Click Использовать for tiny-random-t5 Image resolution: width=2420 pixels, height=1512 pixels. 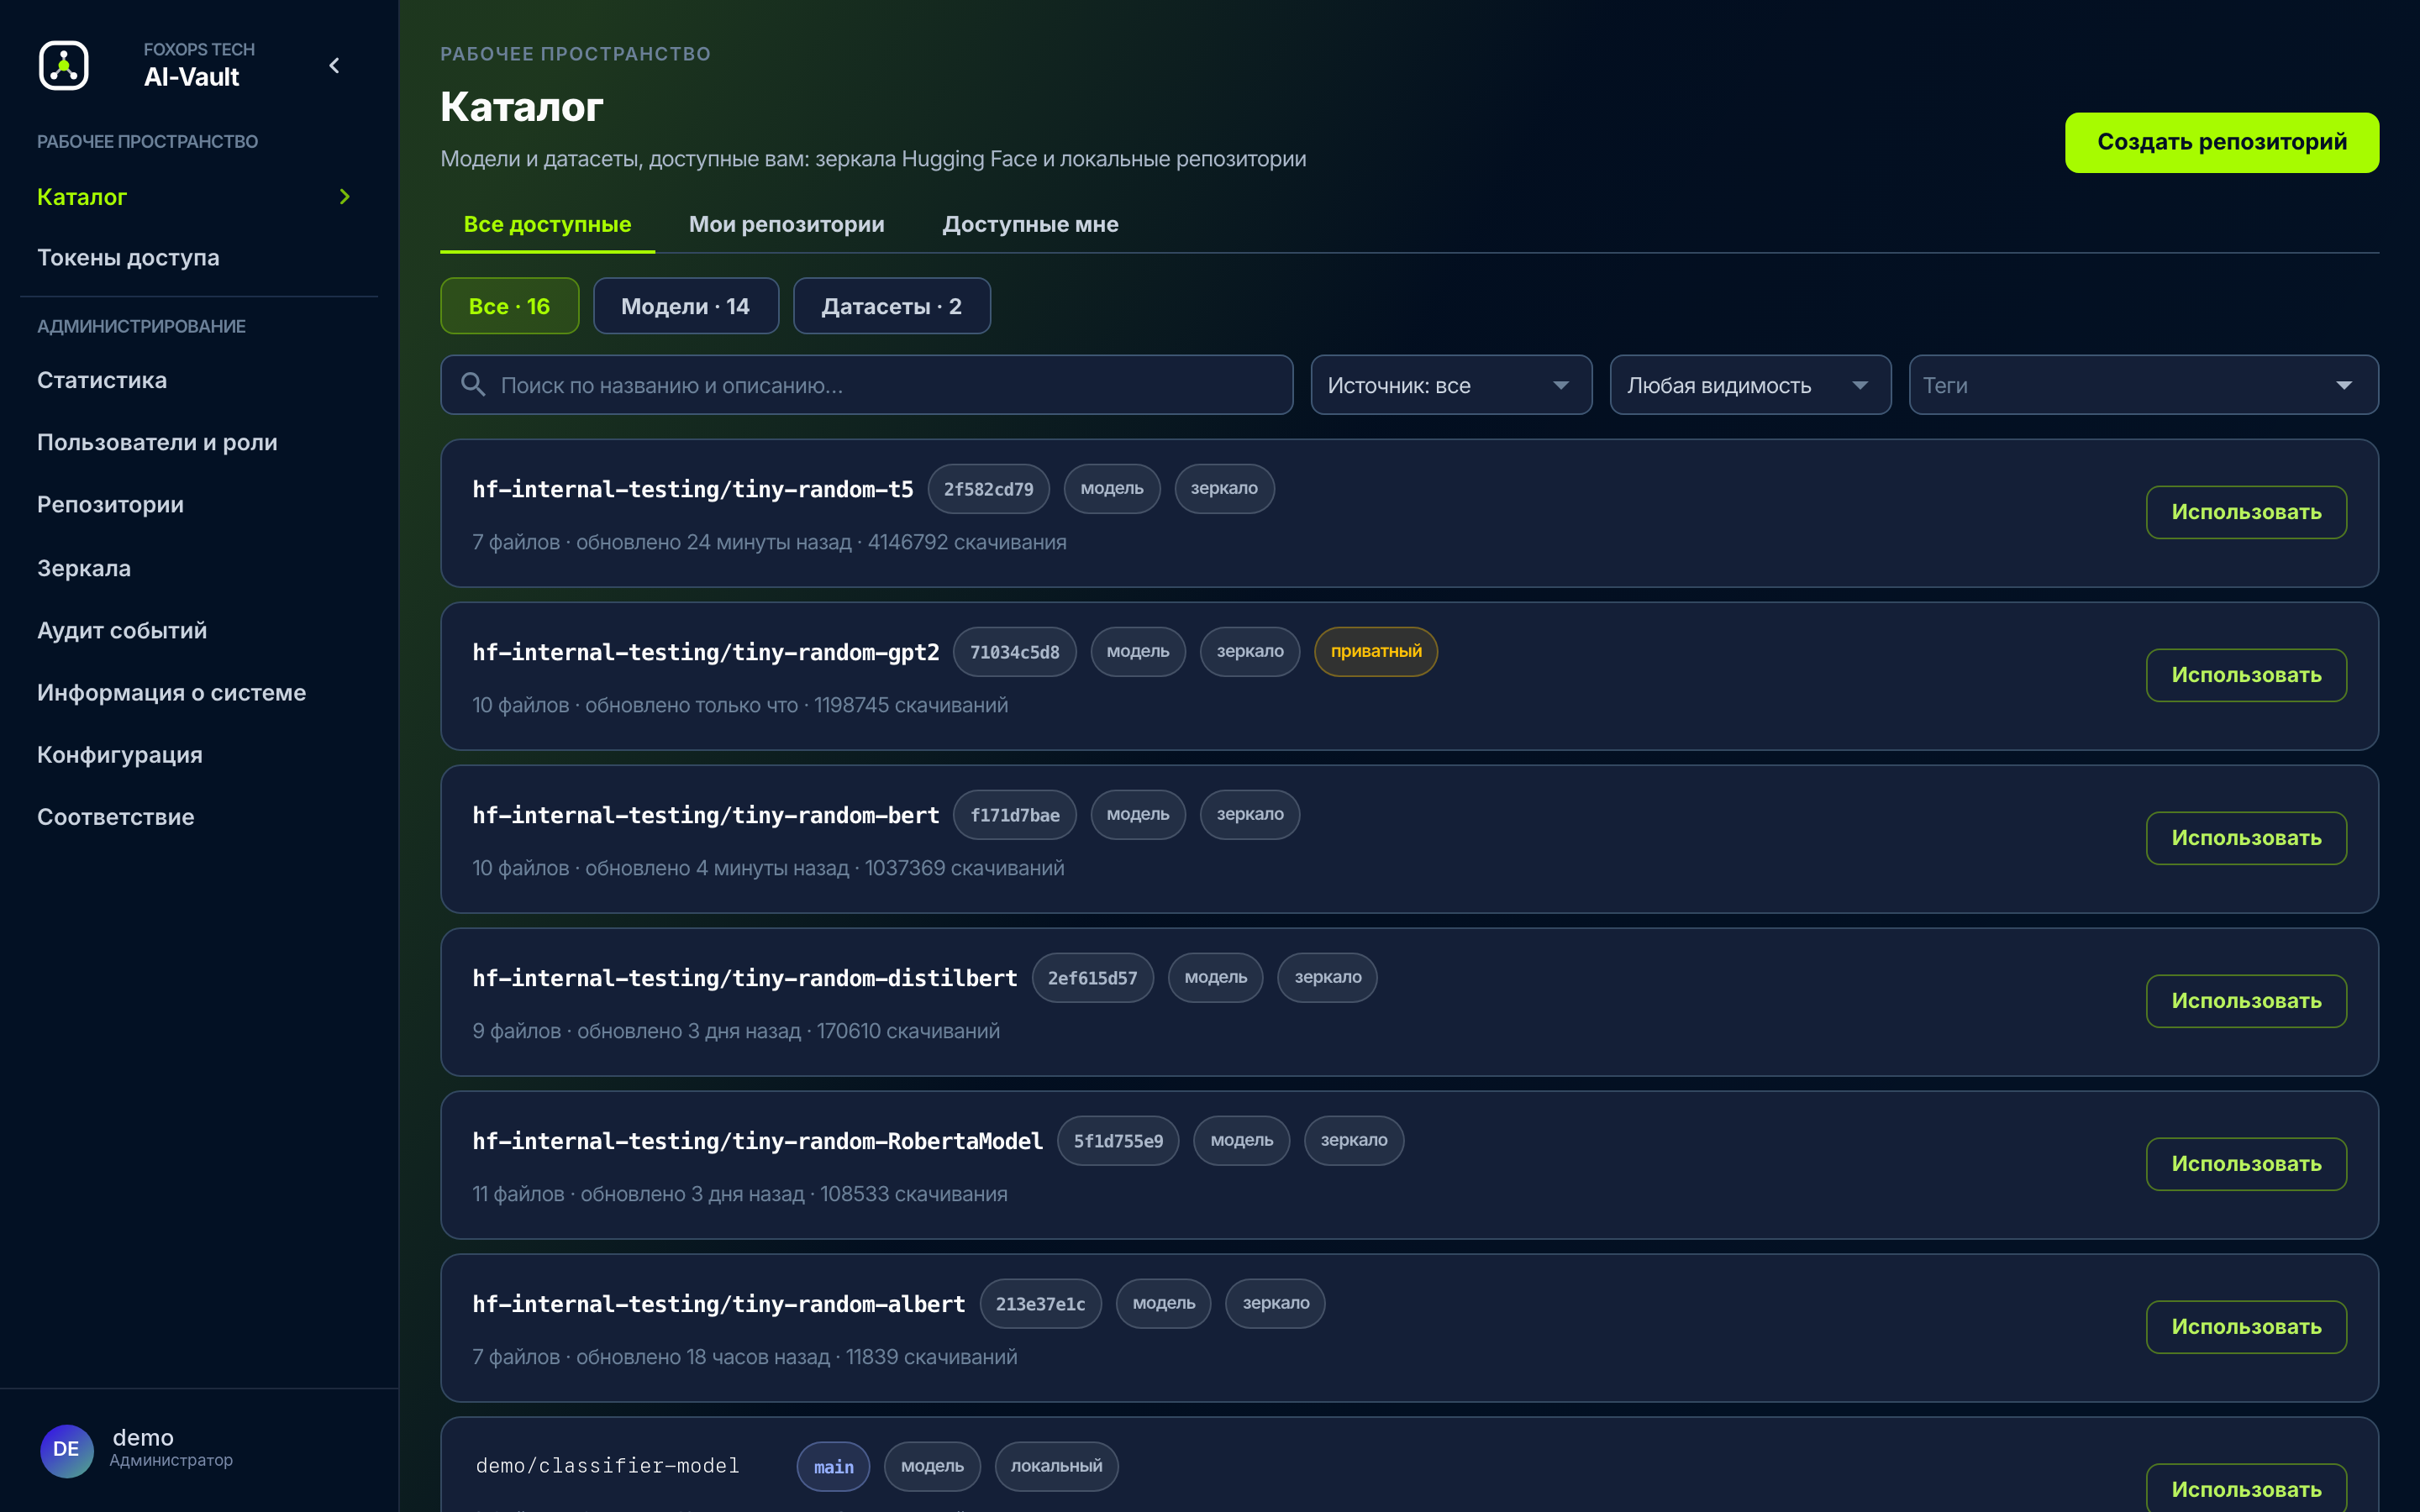pyautogui.click(x=2245, y=512)
